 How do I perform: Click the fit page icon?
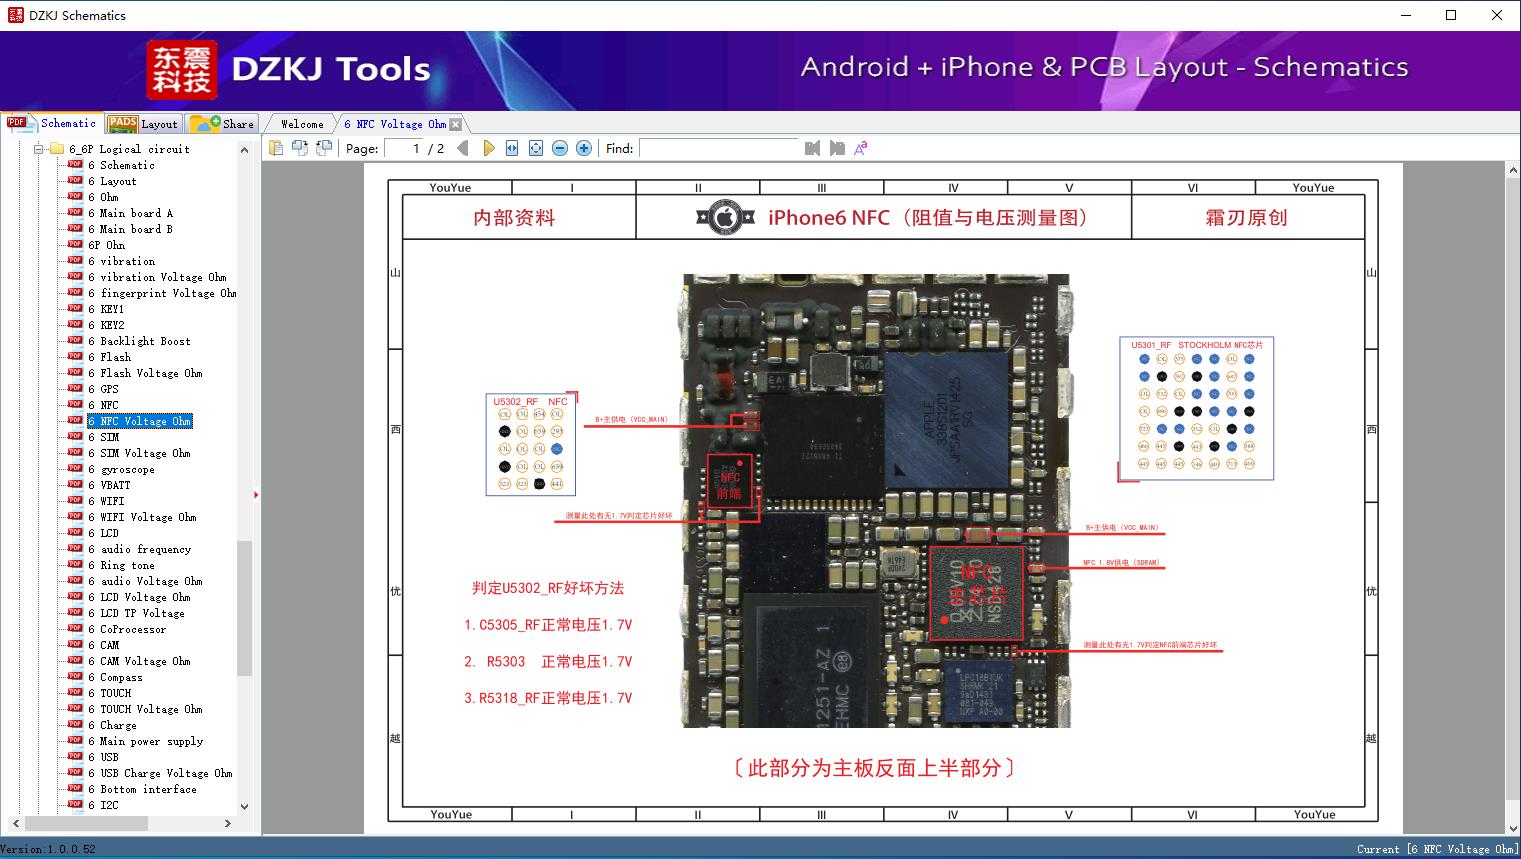pyautogui.click(x=536, y=148)
